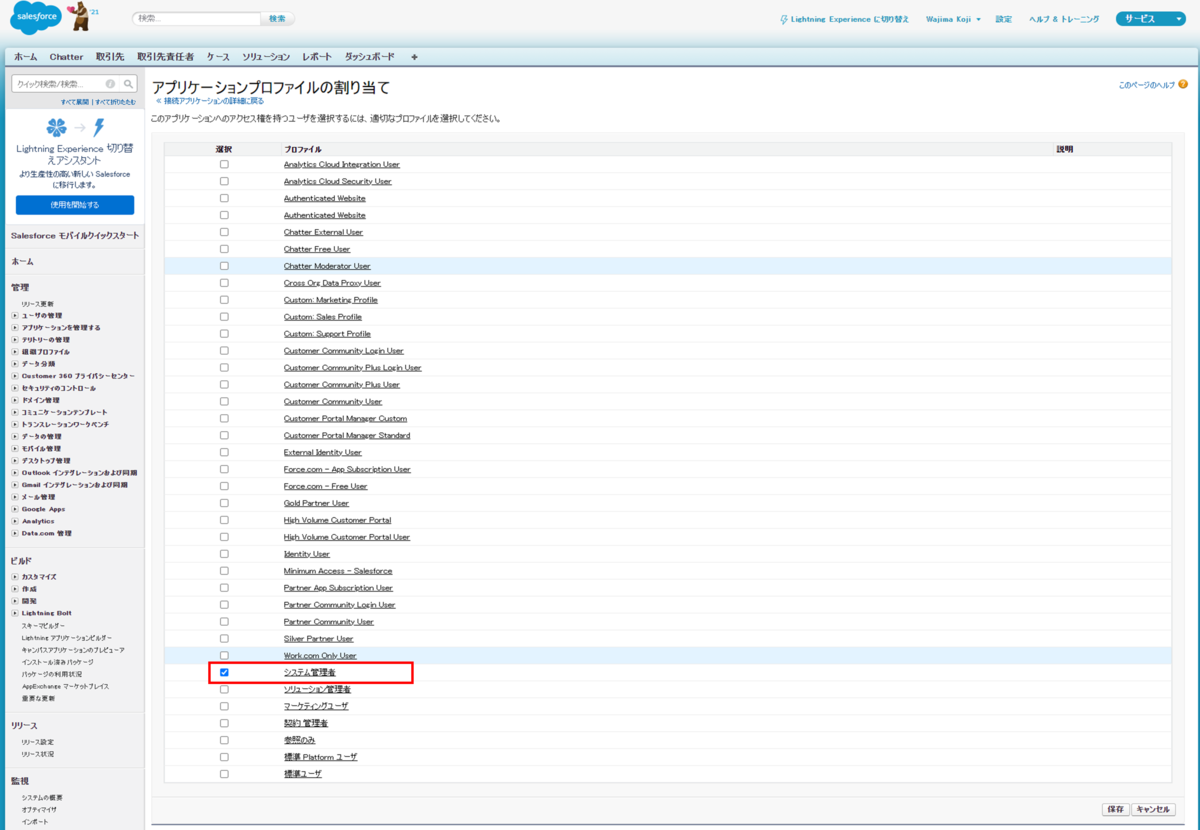Click the lightning bolt icon in Lightning assistant panel

click(98, 127)
